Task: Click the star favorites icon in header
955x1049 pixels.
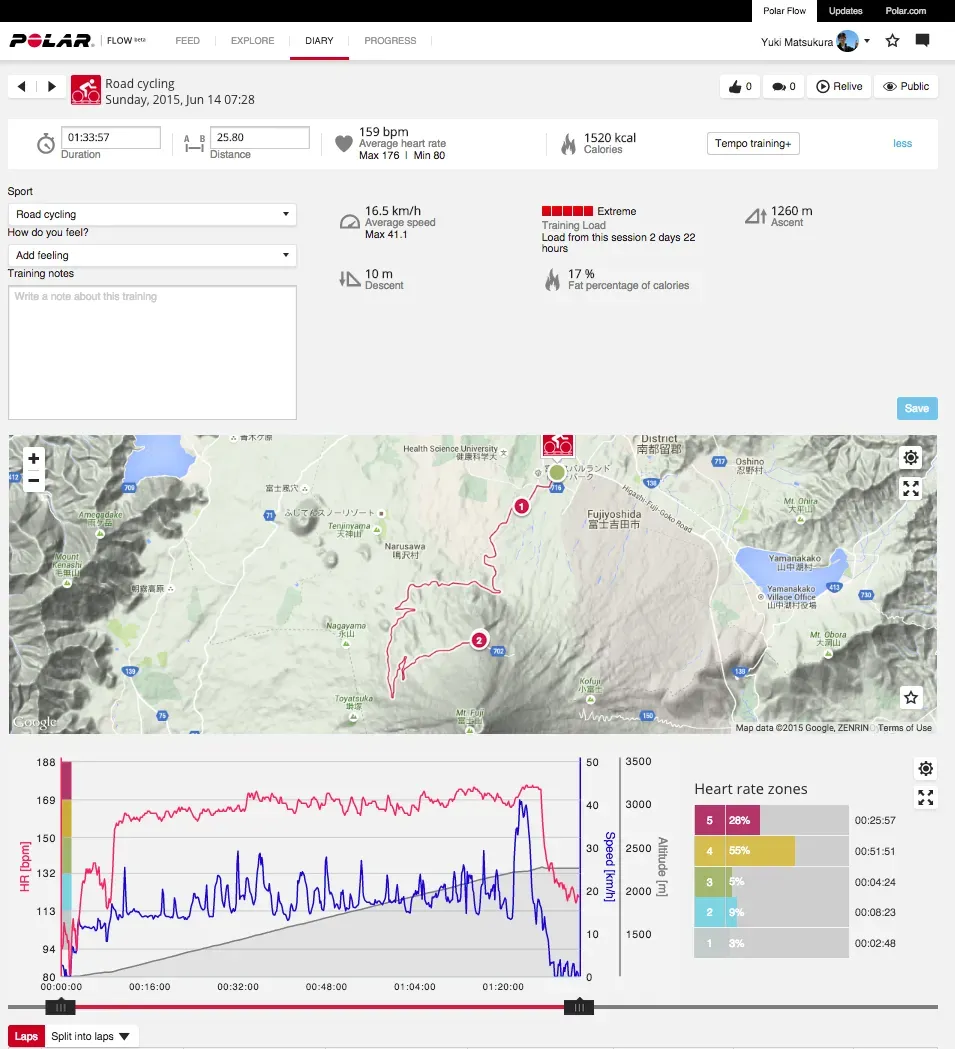Action: 892,41
